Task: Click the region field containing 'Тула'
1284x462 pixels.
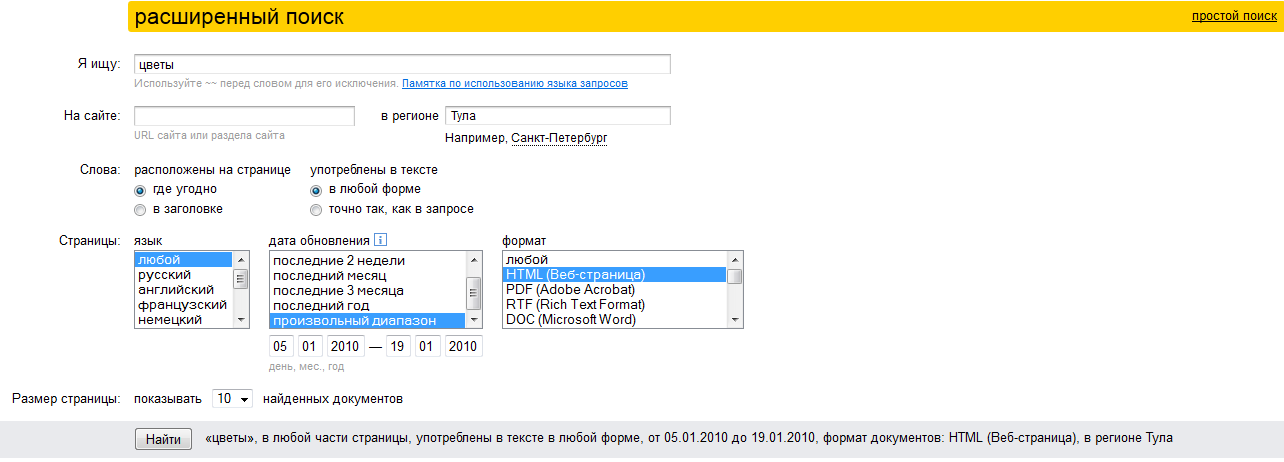Action: click(x=558, y=116)
